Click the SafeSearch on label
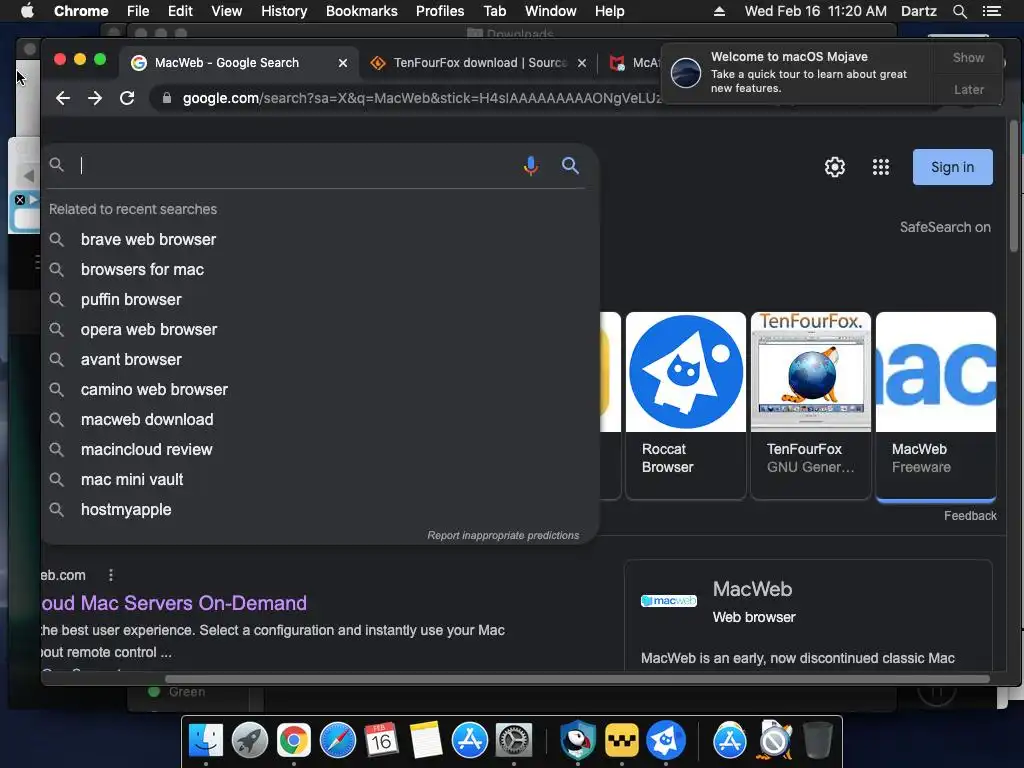The image size is (1024, 768). click(945, 227)
